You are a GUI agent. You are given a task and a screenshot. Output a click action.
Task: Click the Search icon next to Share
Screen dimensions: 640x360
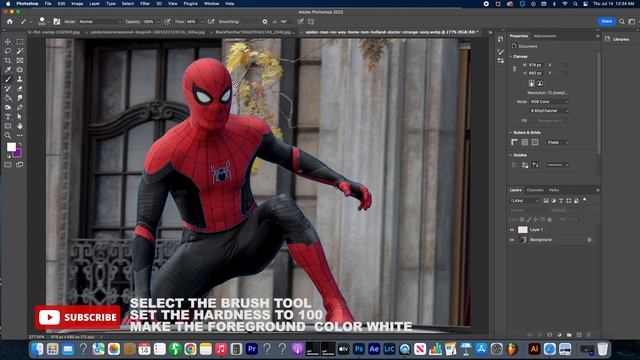(x=622, y=22)
